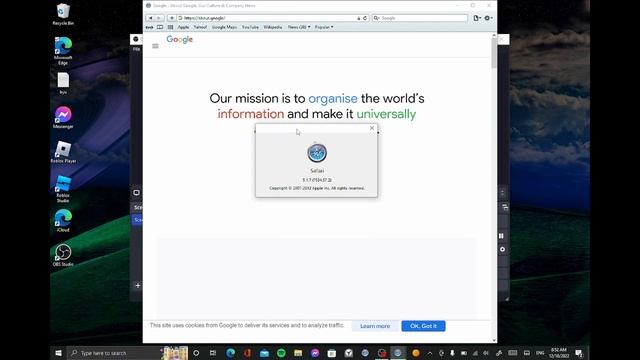Open Task View on taskbar
The width and height of the screenshot is (640, 360).
pos(213,353)
